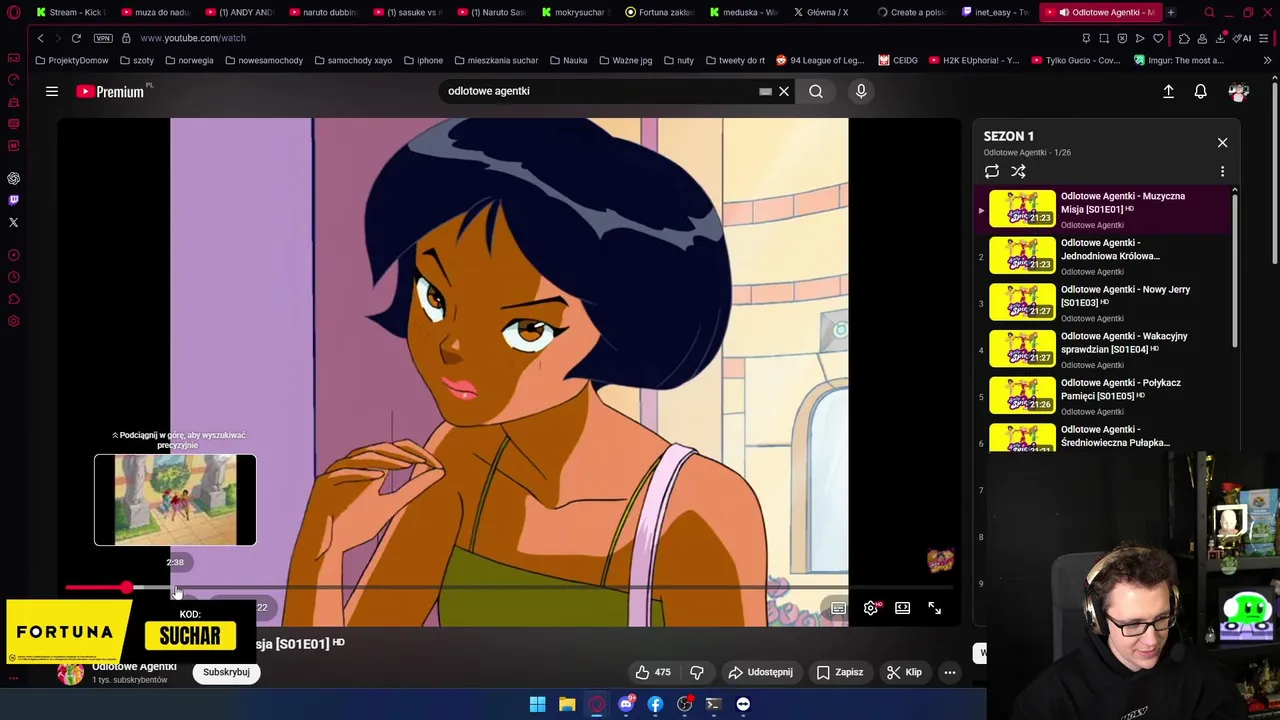Toggle subtitles in the video player
Viewport: 1280px width, 720px height.
coord(838,608)
